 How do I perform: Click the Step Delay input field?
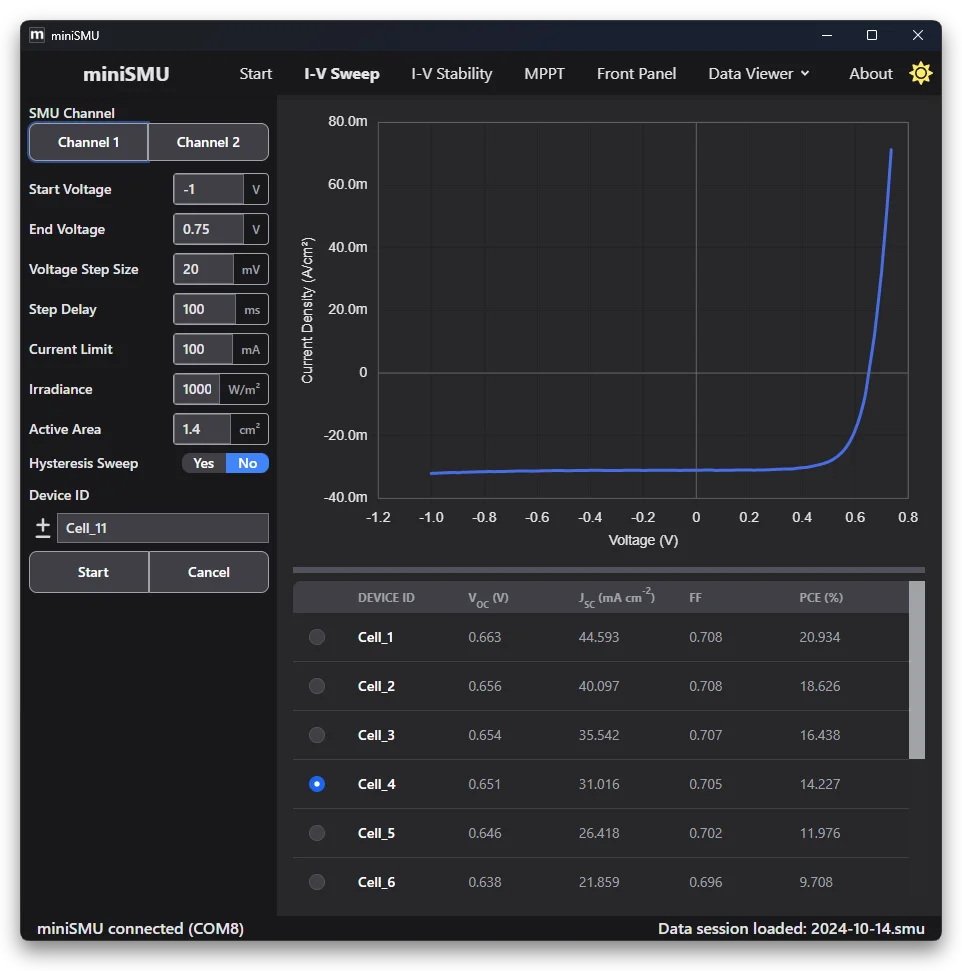click(204, 309)
